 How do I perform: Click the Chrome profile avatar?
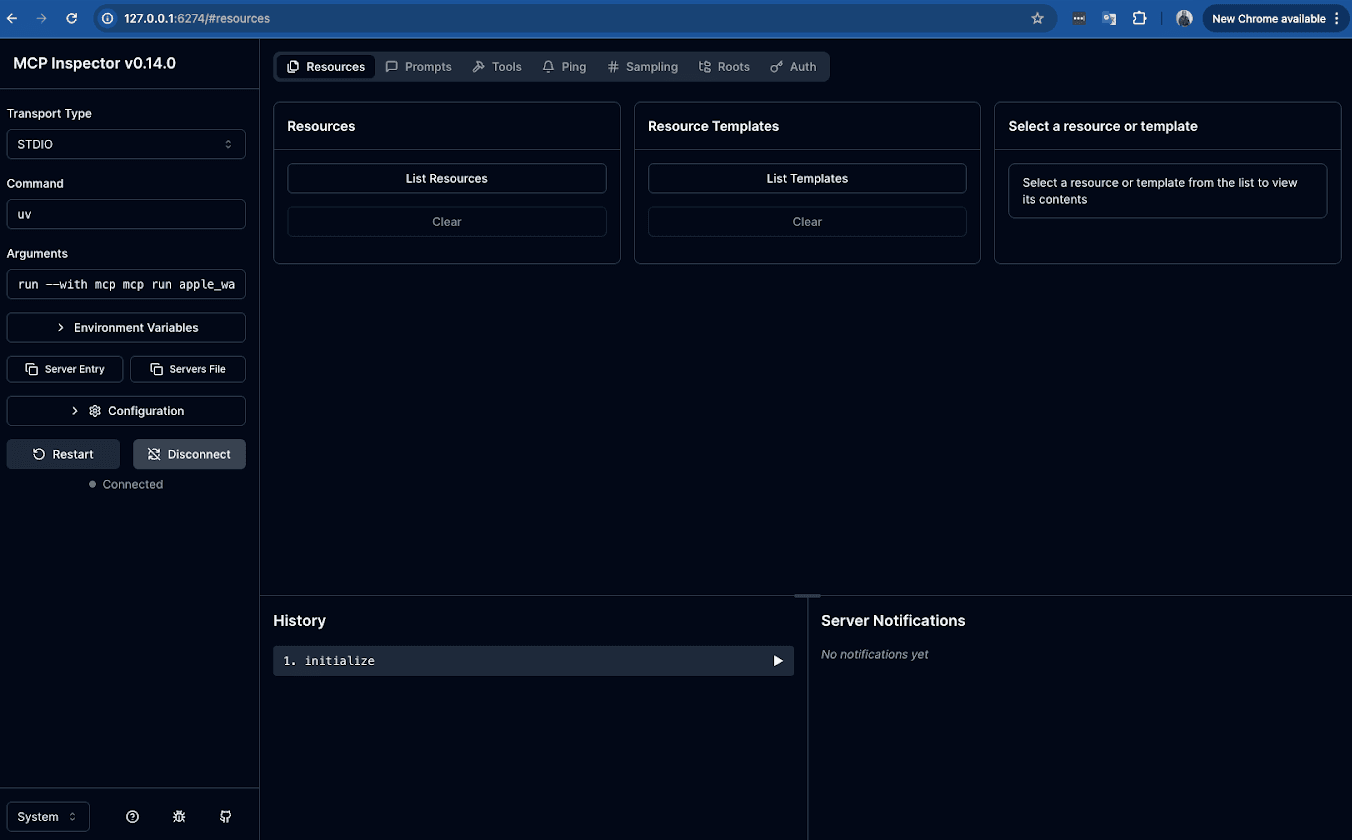pos(1184,18)
